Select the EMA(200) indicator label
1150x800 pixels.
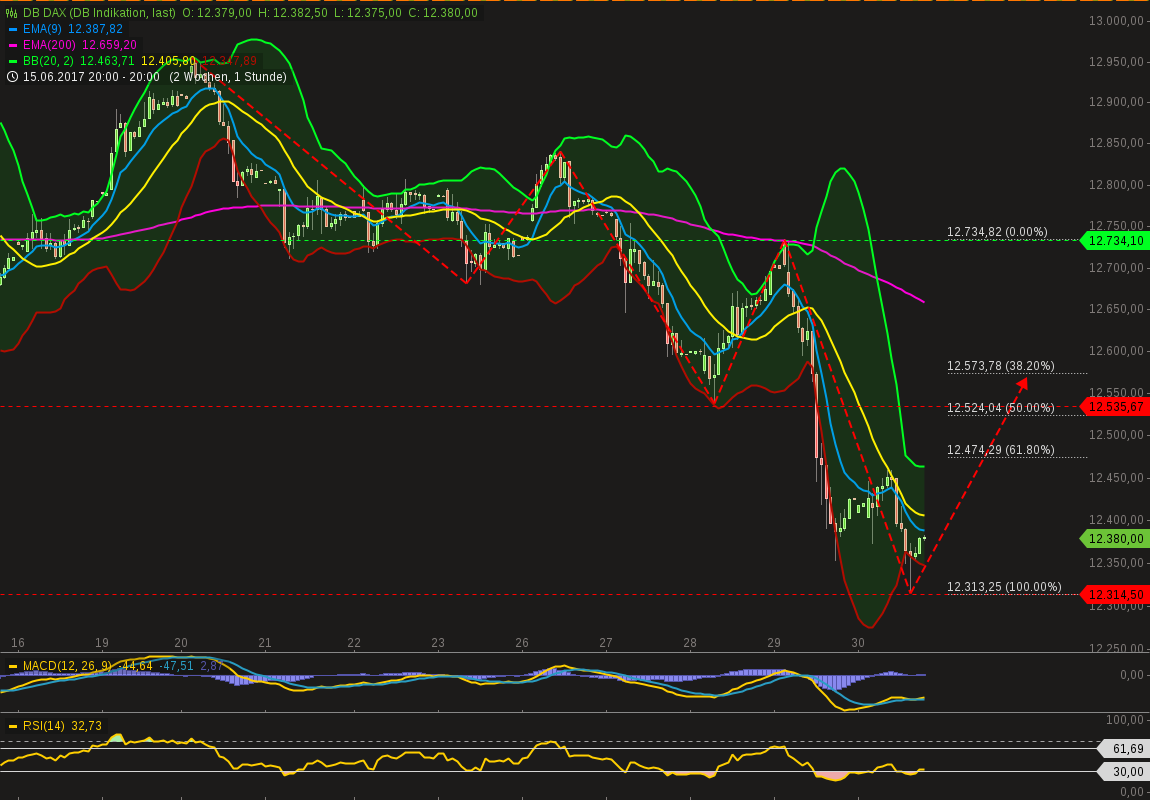coord(48,45)
